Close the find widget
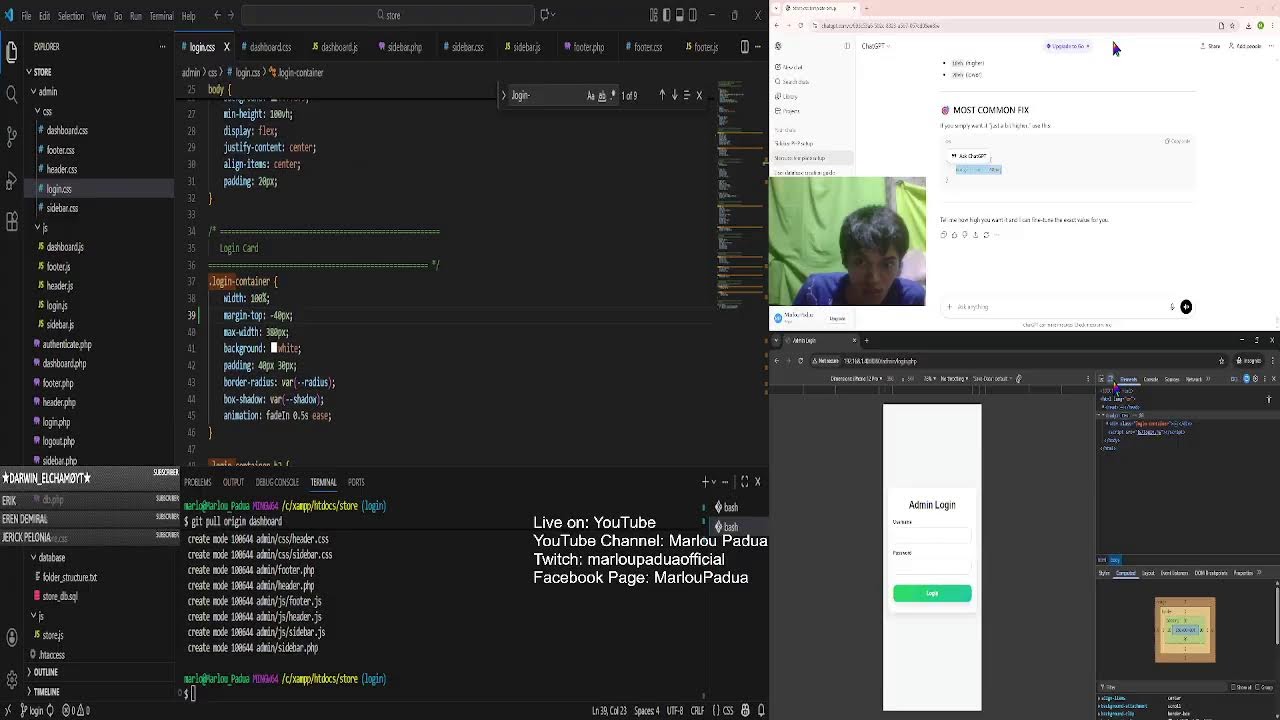The width and height of the screenshot is (1280, 720). point(699,95)
